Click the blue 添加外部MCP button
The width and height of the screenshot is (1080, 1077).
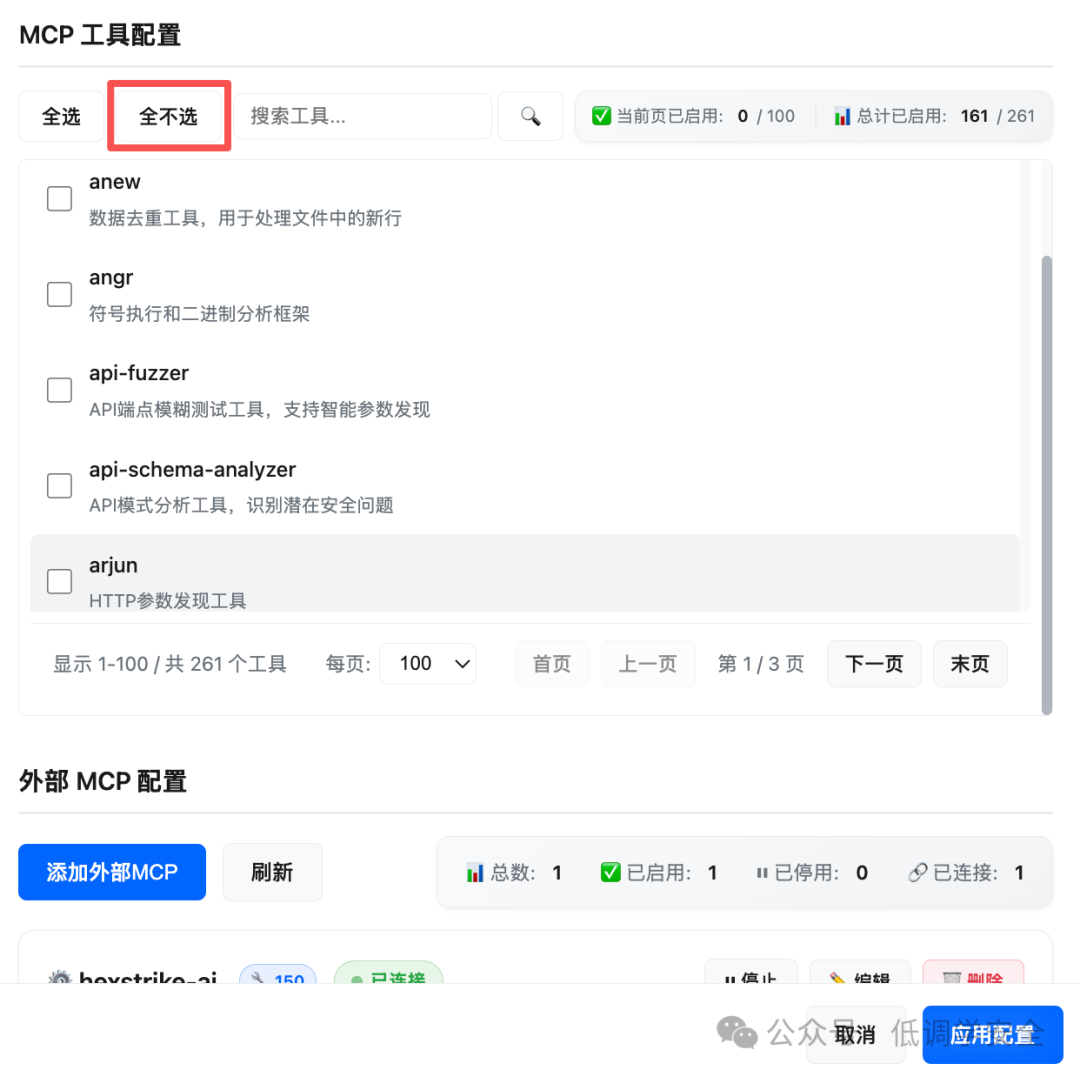(x=112, y=872)
